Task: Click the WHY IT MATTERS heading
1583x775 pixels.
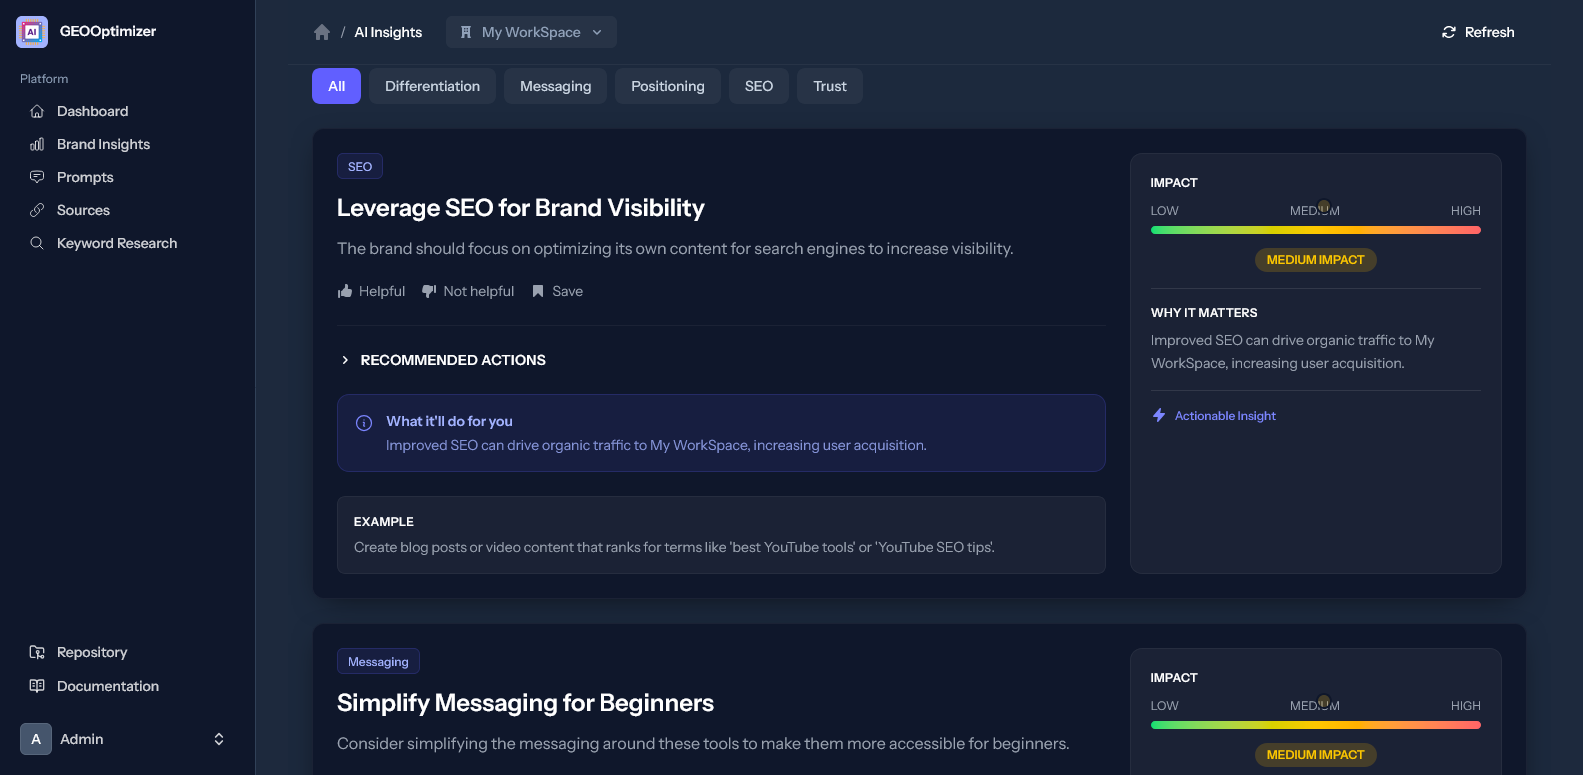Action: pos(1204,313)
